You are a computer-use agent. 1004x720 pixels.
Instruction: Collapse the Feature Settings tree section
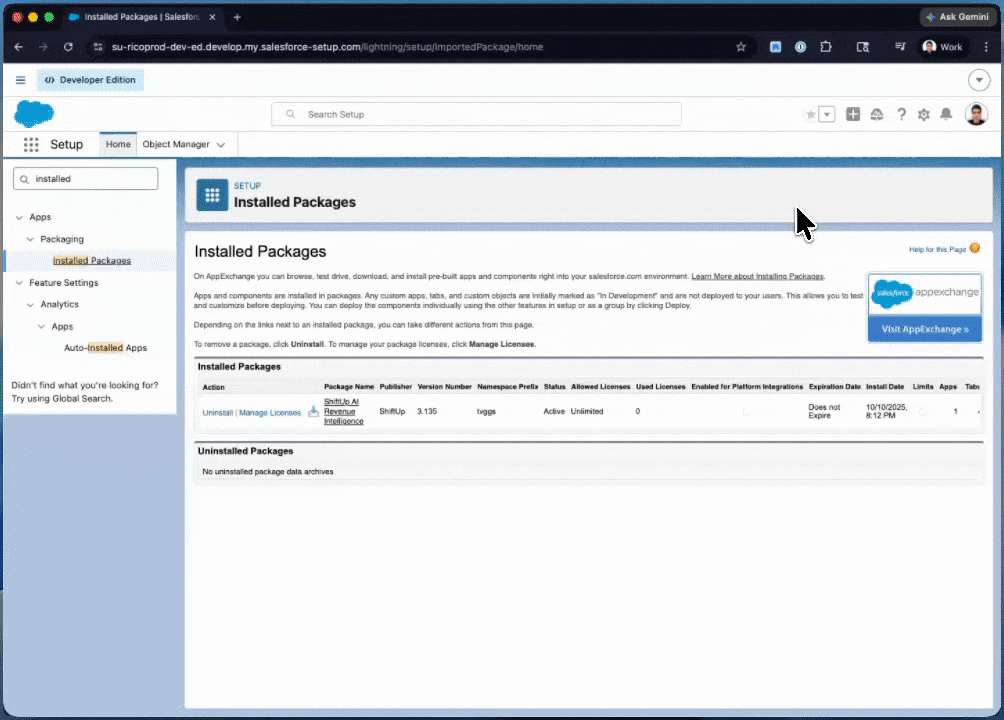click(x=19, y=282)
